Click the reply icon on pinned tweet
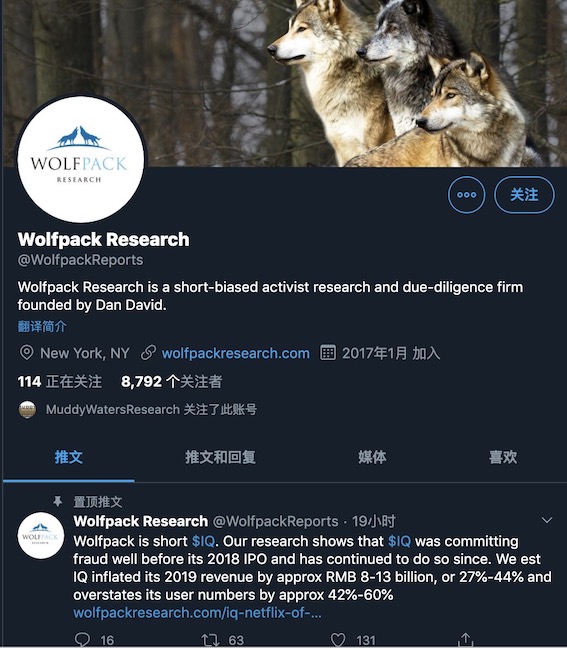Image resolution: width=567 pixels, height=650 pixels. tap(82, 640)
